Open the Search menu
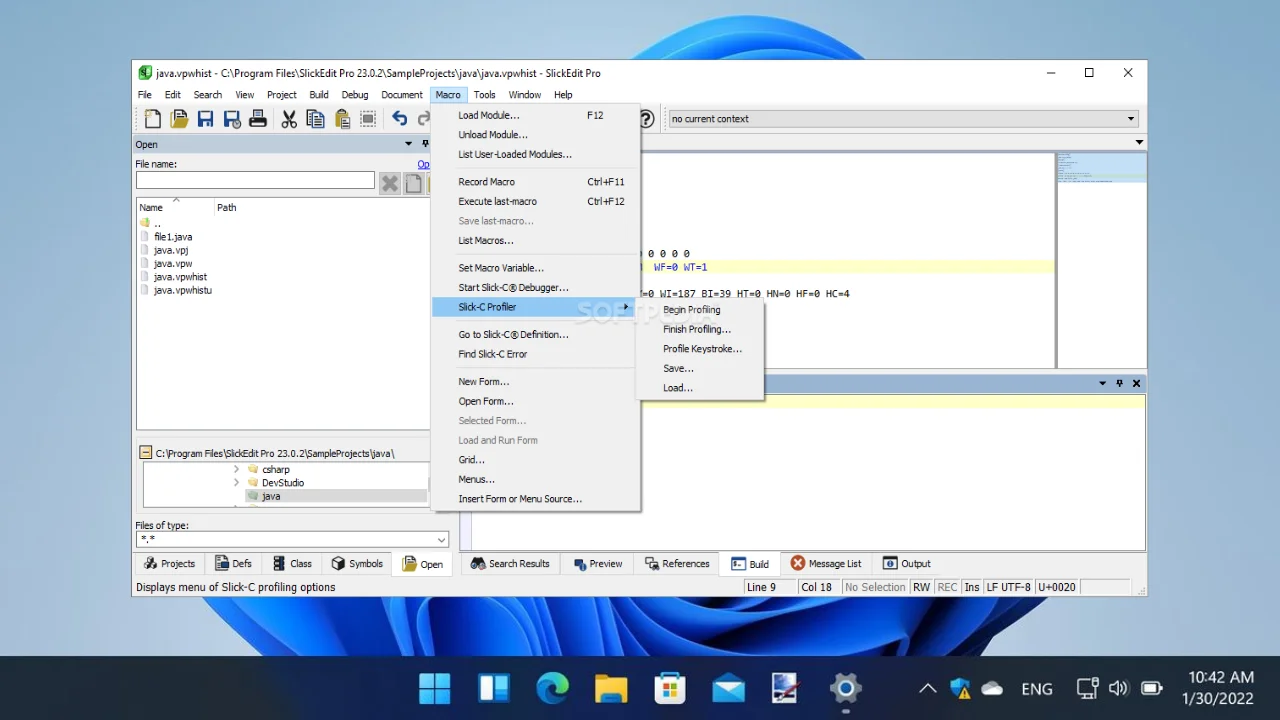The image size is (1280, 720). tap(208, 95)
